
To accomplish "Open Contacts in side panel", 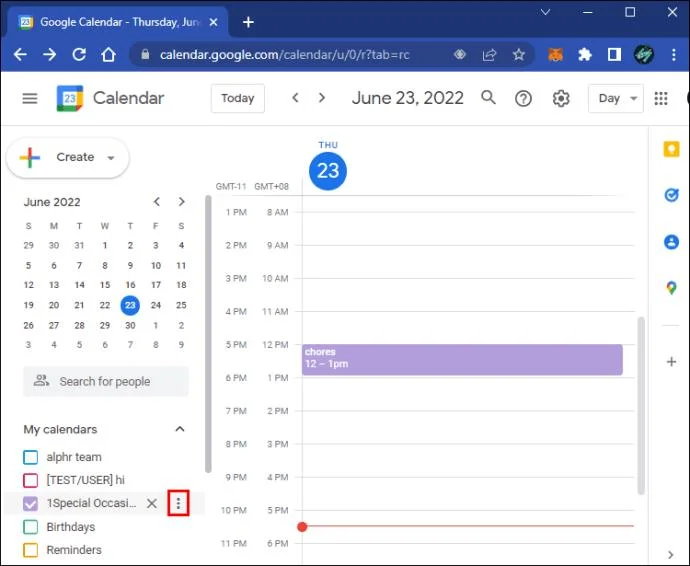I will point(671,242).
